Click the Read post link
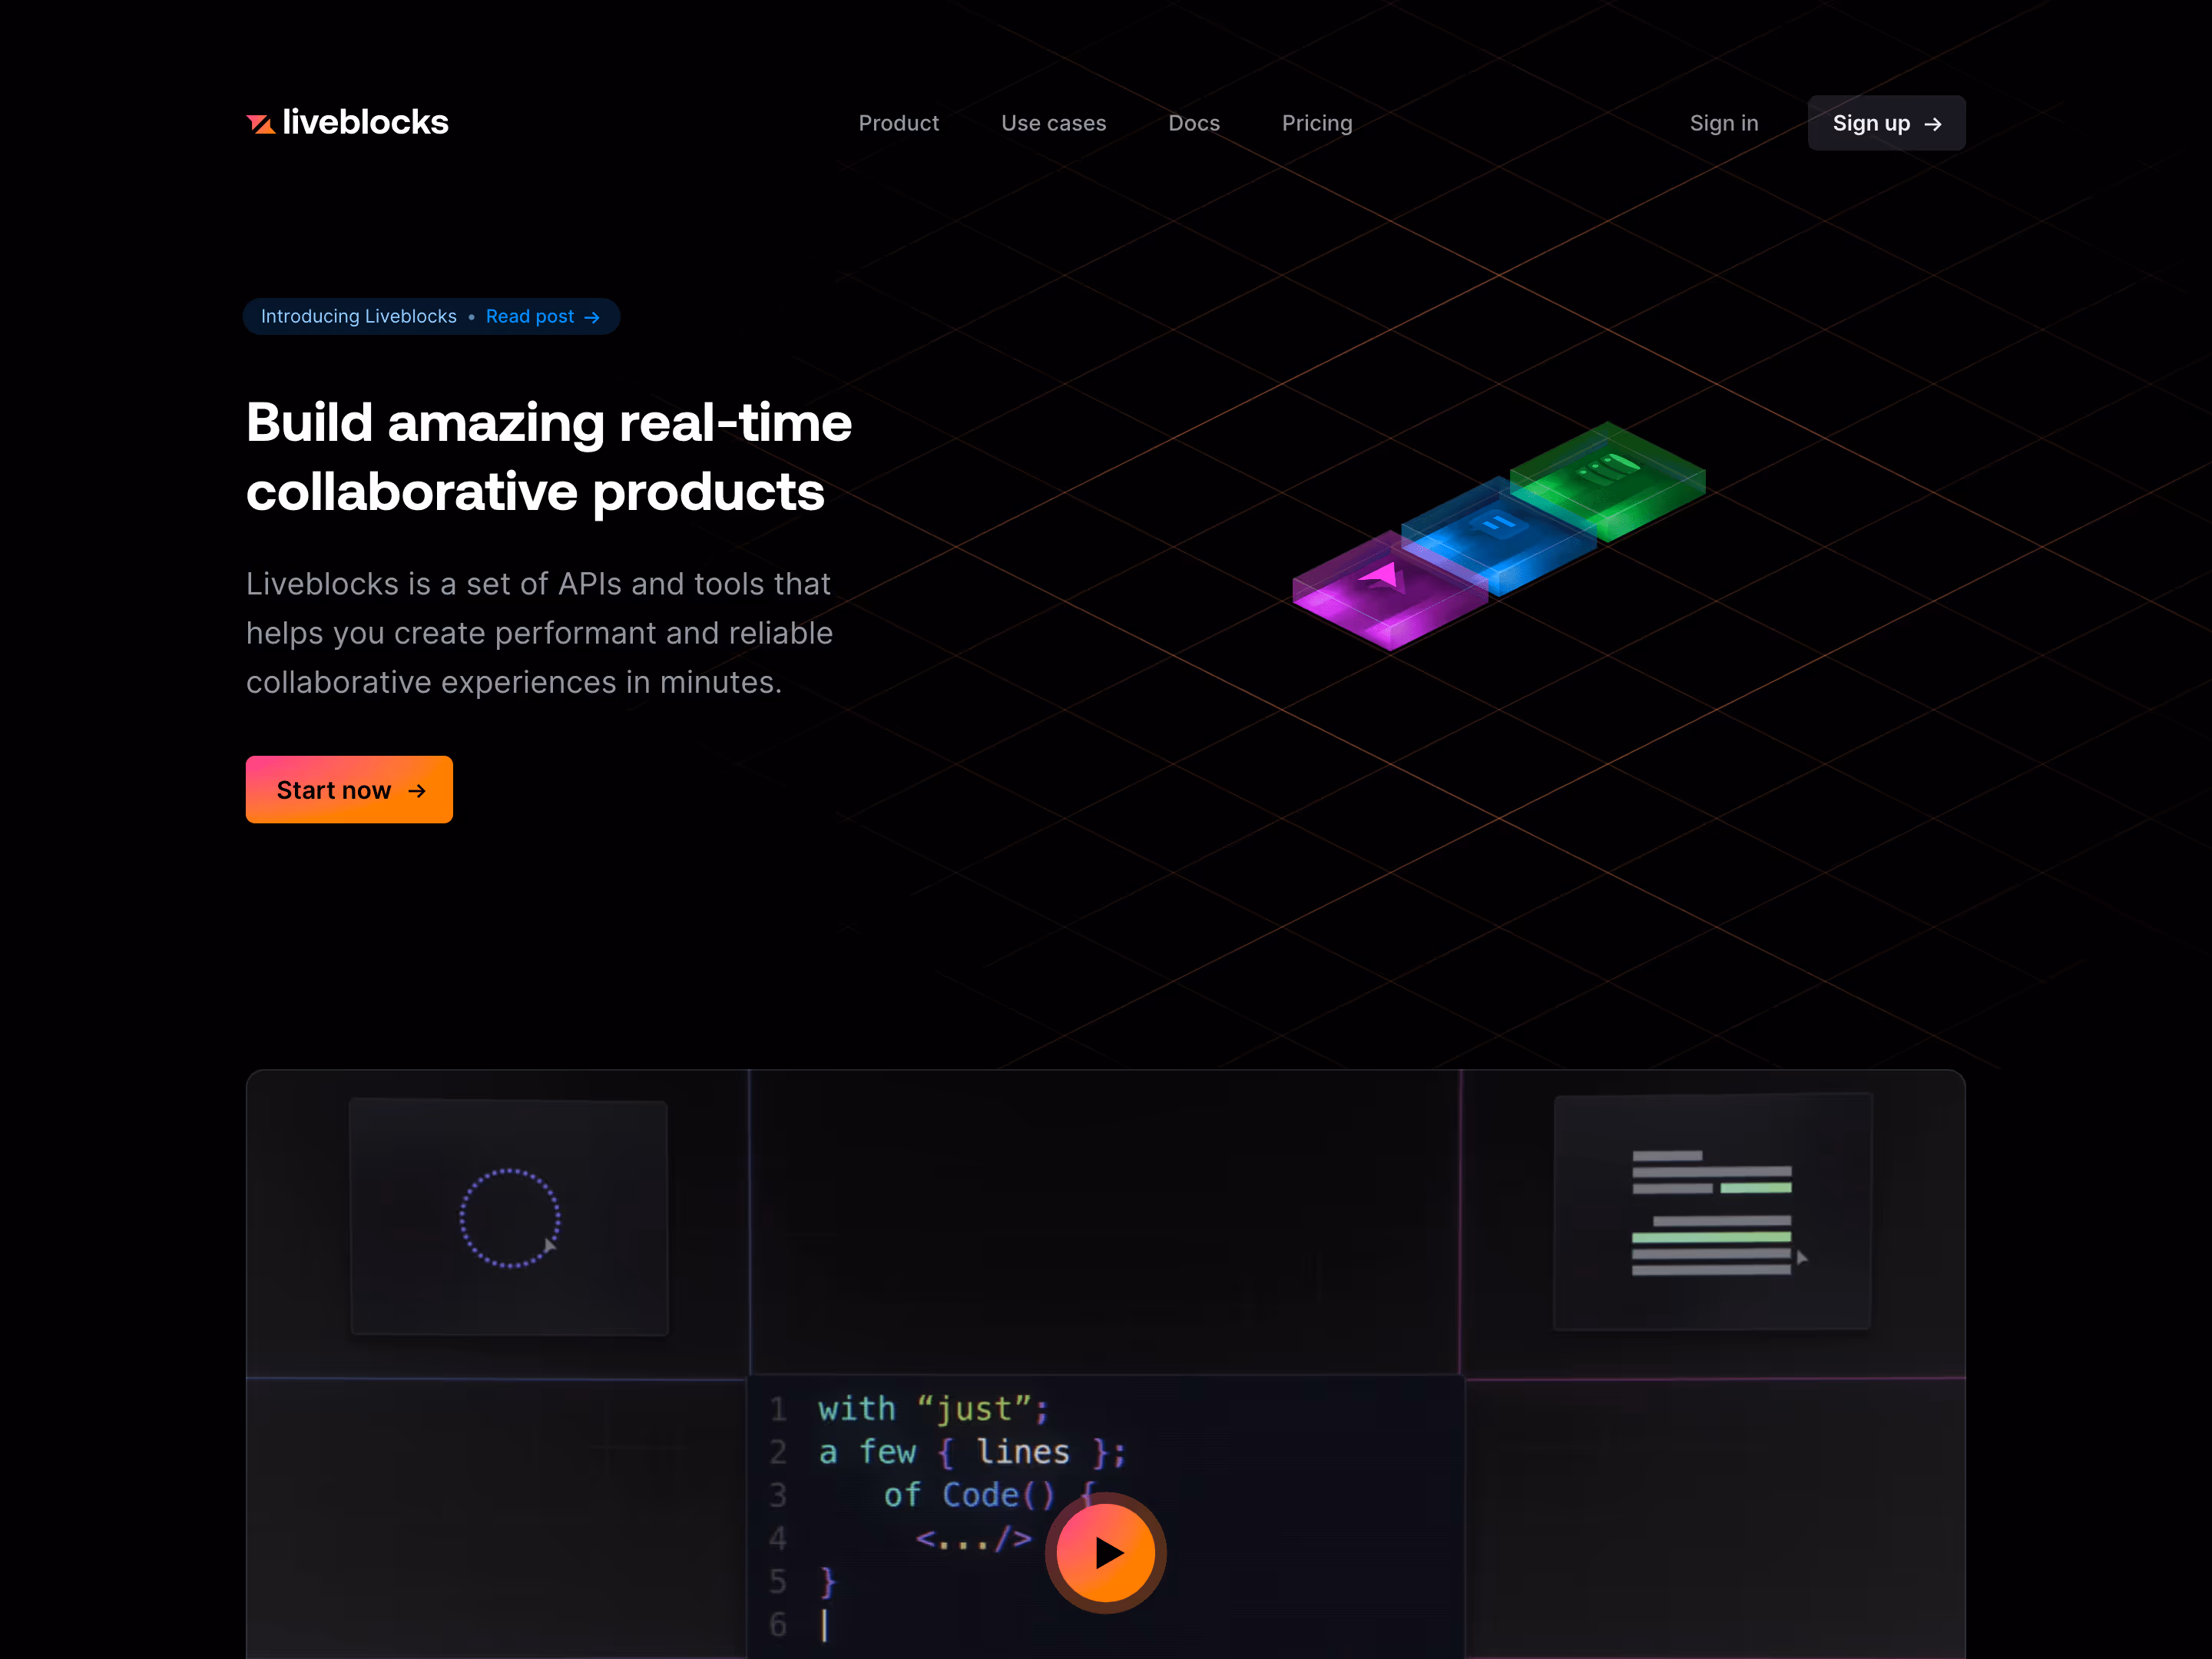The image size is (2212, 1659). [530, 316]
